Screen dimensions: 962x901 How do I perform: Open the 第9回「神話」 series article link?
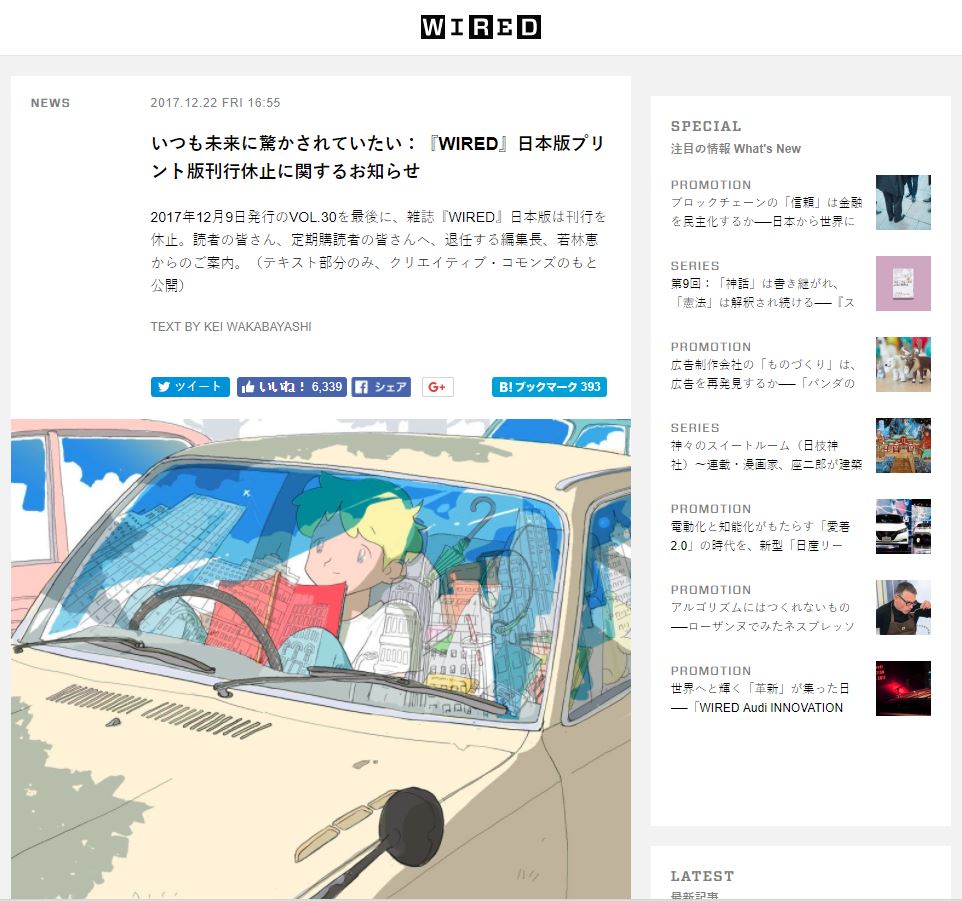[763, 293]
